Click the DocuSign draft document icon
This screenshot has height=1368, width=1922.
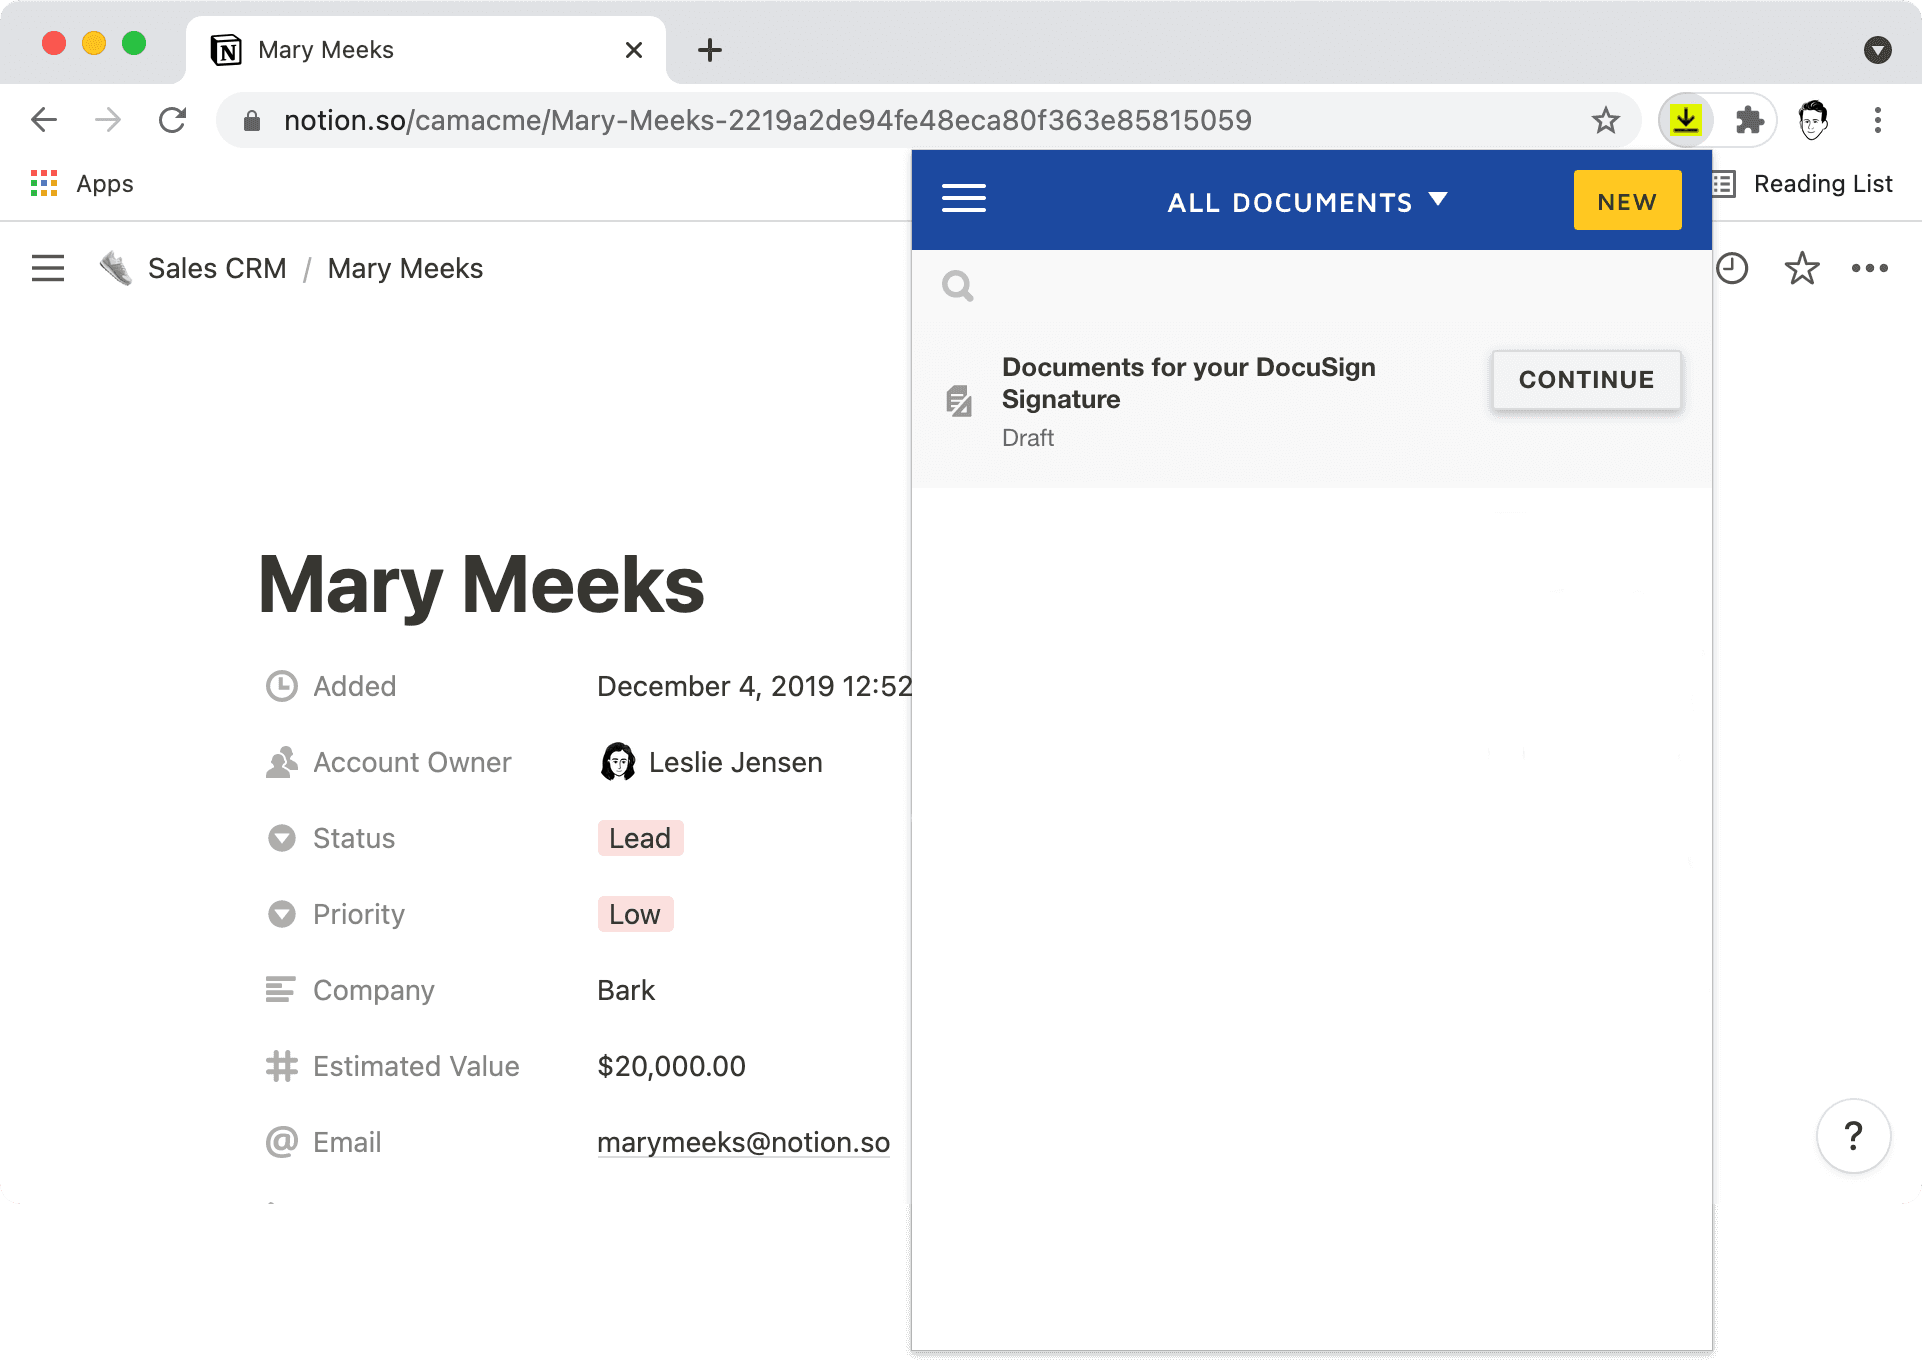pyautogui.click(x=959, y=401)
